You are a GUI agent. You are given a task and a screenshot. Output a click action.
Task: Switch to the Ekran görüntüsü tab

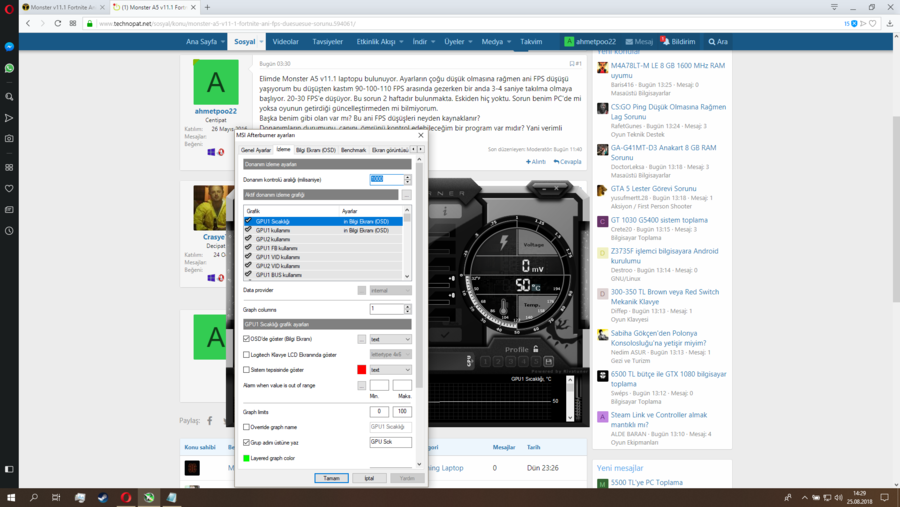pyautogui.click(x=390, y=150)
